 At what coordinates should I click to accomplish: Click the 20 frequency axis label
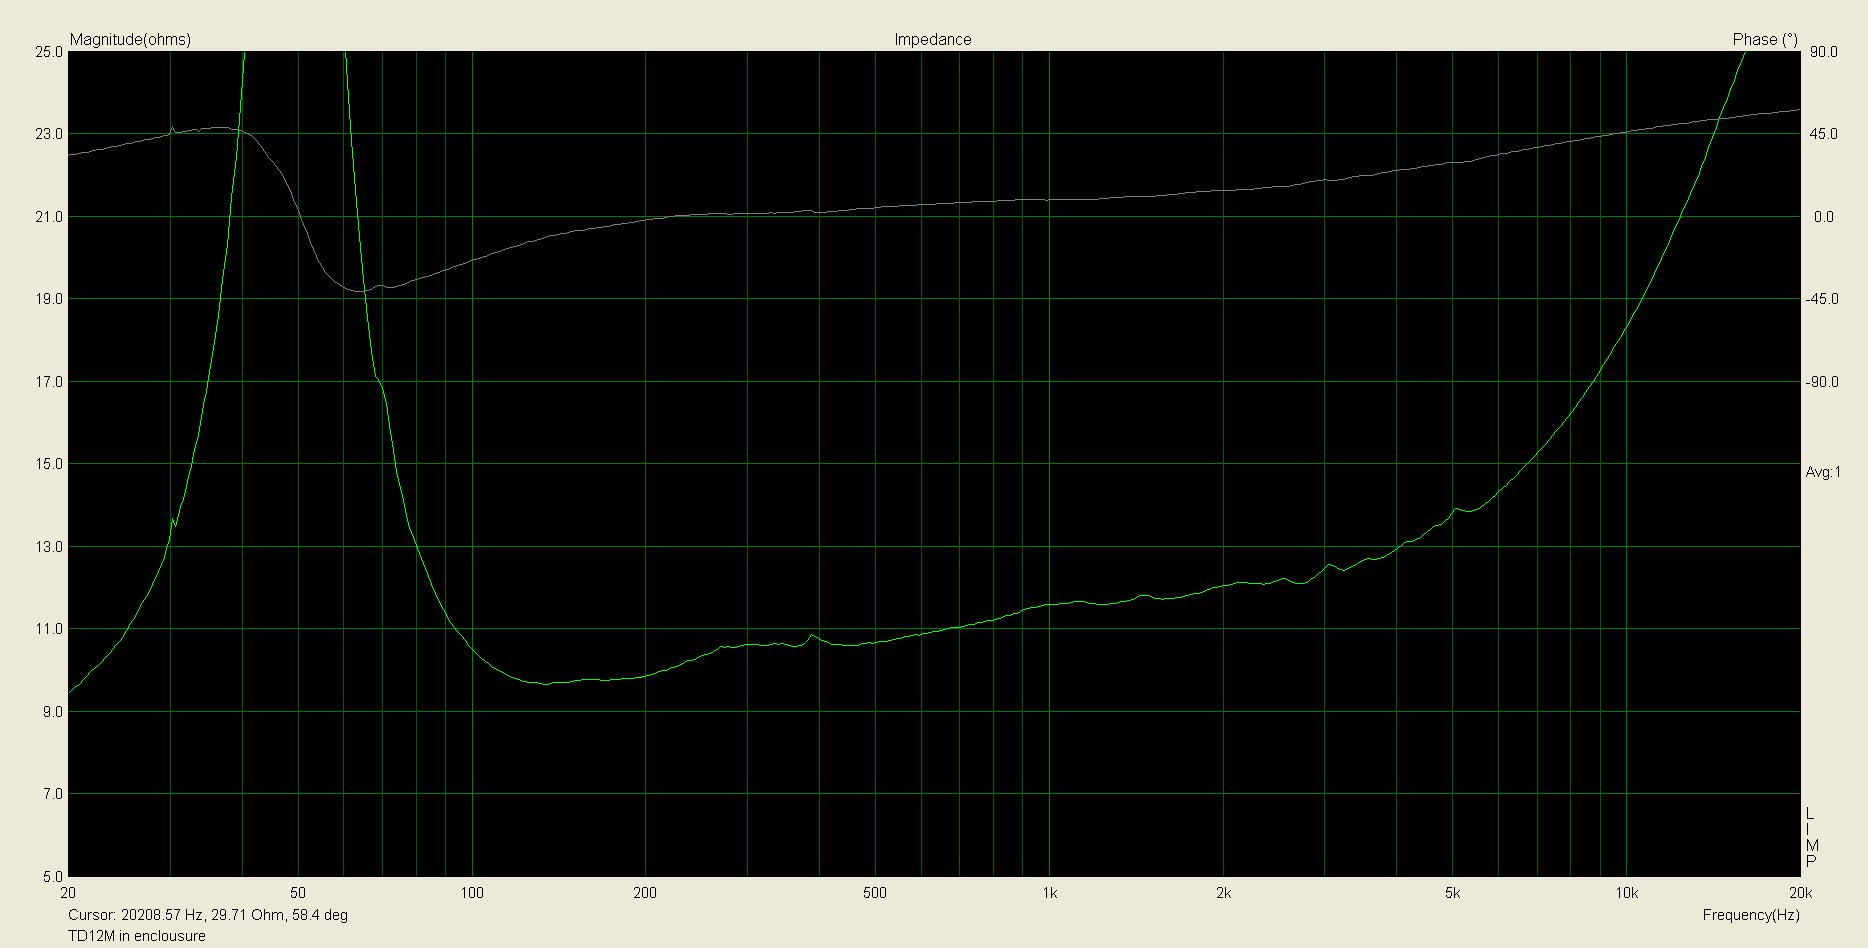tap(68, 892)
